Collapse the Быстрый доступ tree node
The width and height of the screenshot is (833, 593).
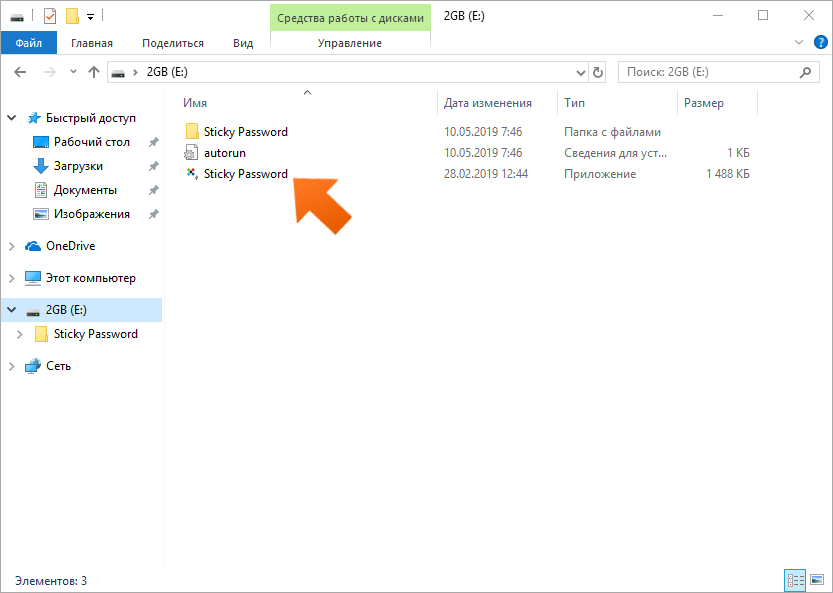tap(12, 118)
